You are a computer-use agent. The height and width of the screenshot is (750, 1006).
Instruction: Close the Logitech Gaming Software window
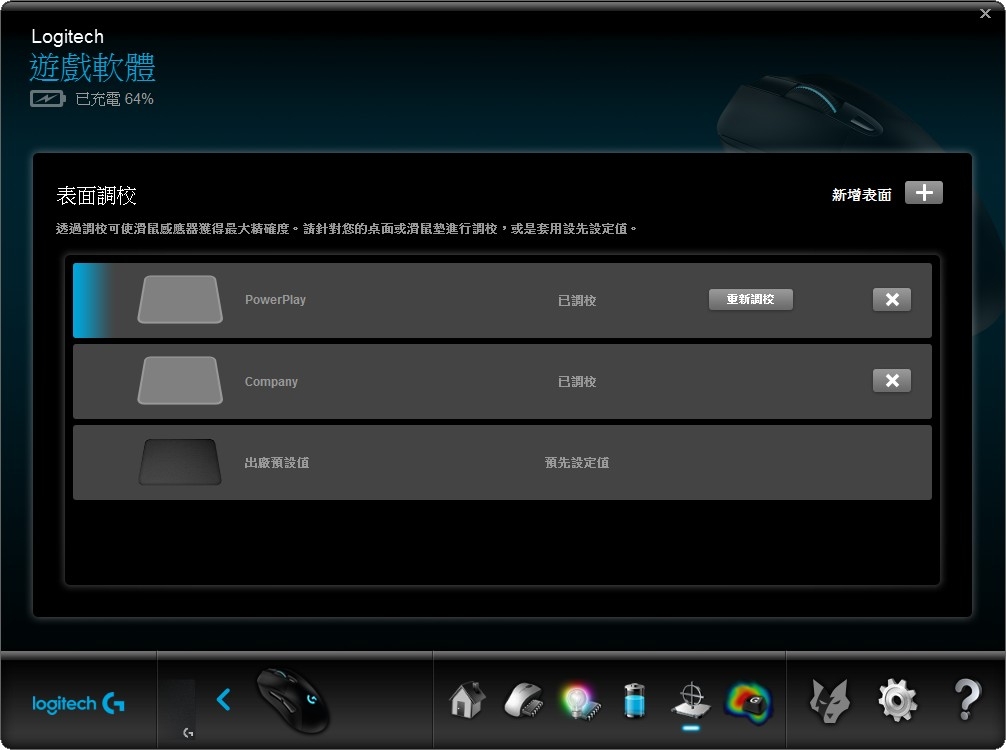[985, 13]
